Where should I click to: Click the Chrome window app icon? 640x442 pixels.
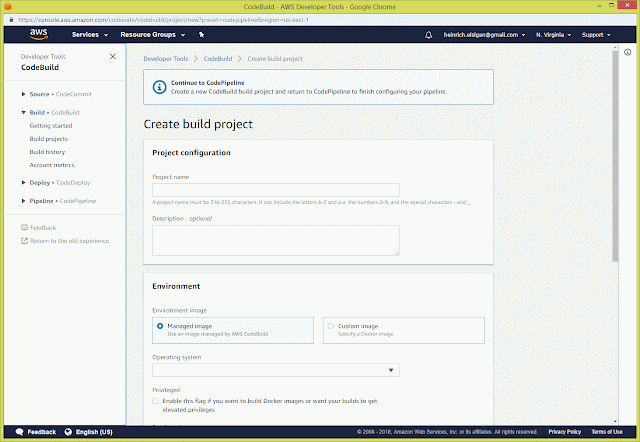8,7
